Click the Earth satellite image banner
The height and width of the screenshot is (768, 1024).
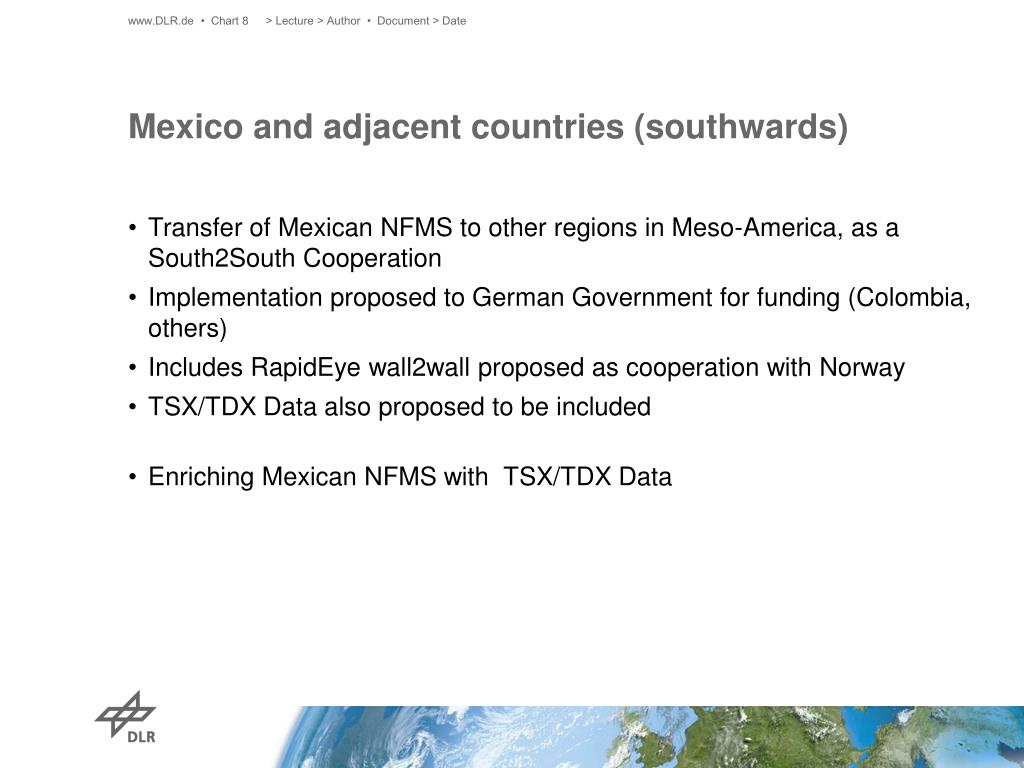pos(650,737)
